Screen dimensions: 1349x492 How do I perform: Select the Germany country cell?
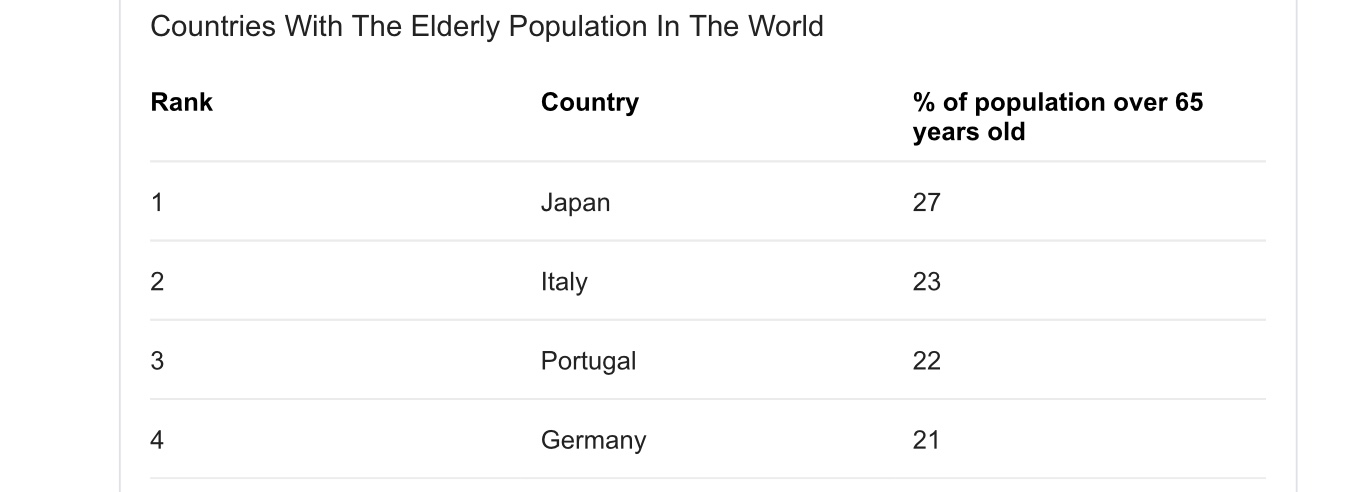coord(593,440)
